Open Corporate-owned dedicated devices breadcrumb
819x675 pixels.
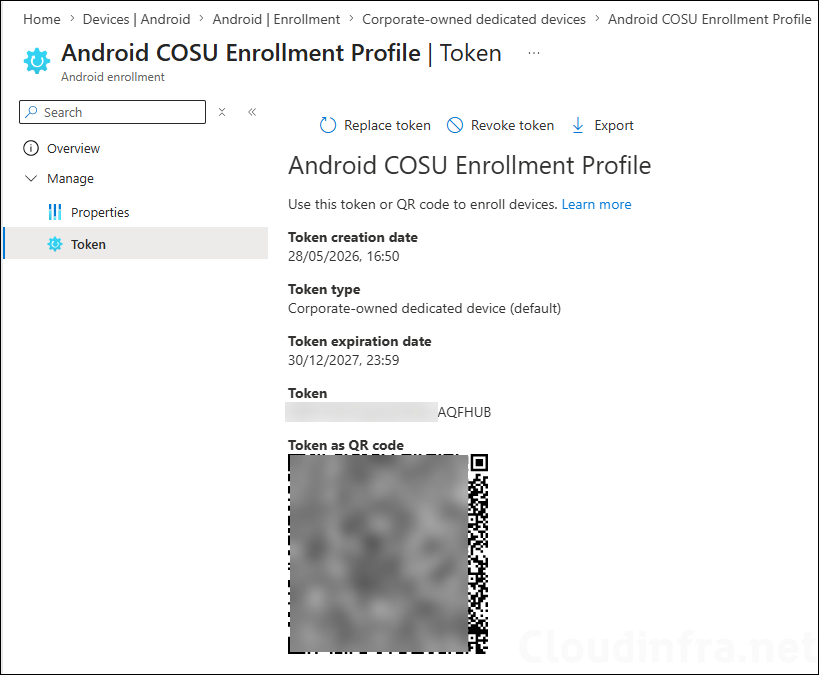click(x=474, y=19)
